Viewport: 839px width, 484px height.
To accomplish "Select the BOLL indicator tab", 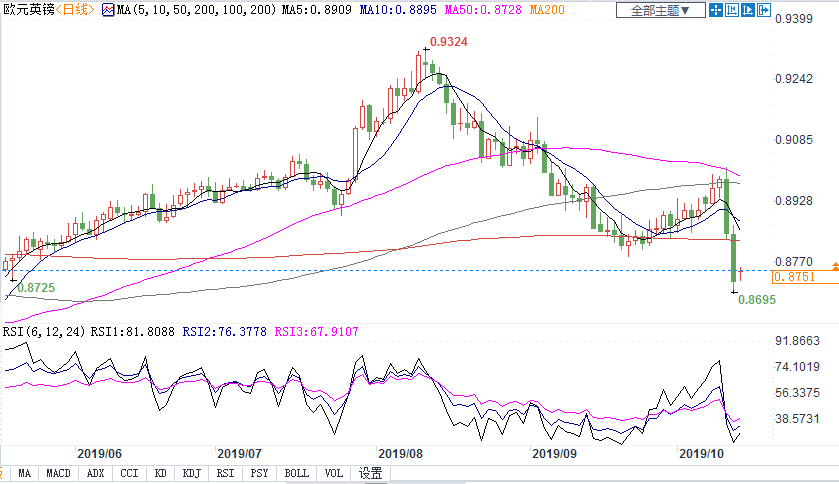I will tap(296, 474).
